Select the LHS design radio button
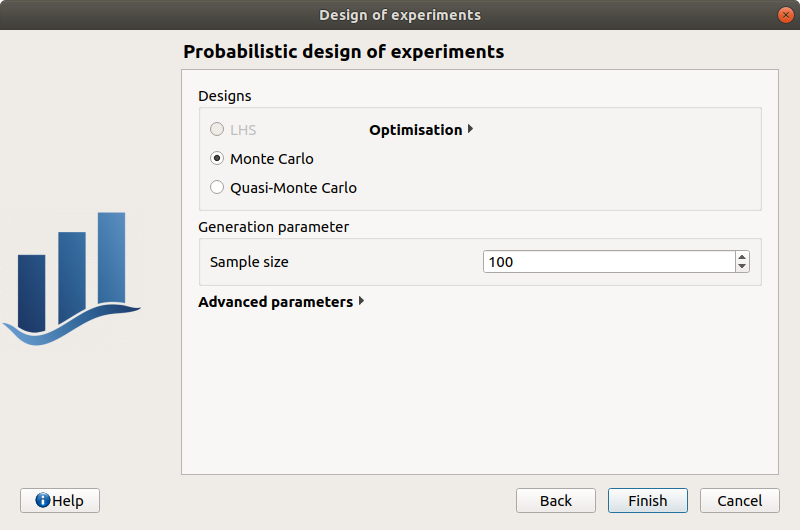 coord(217,130)
